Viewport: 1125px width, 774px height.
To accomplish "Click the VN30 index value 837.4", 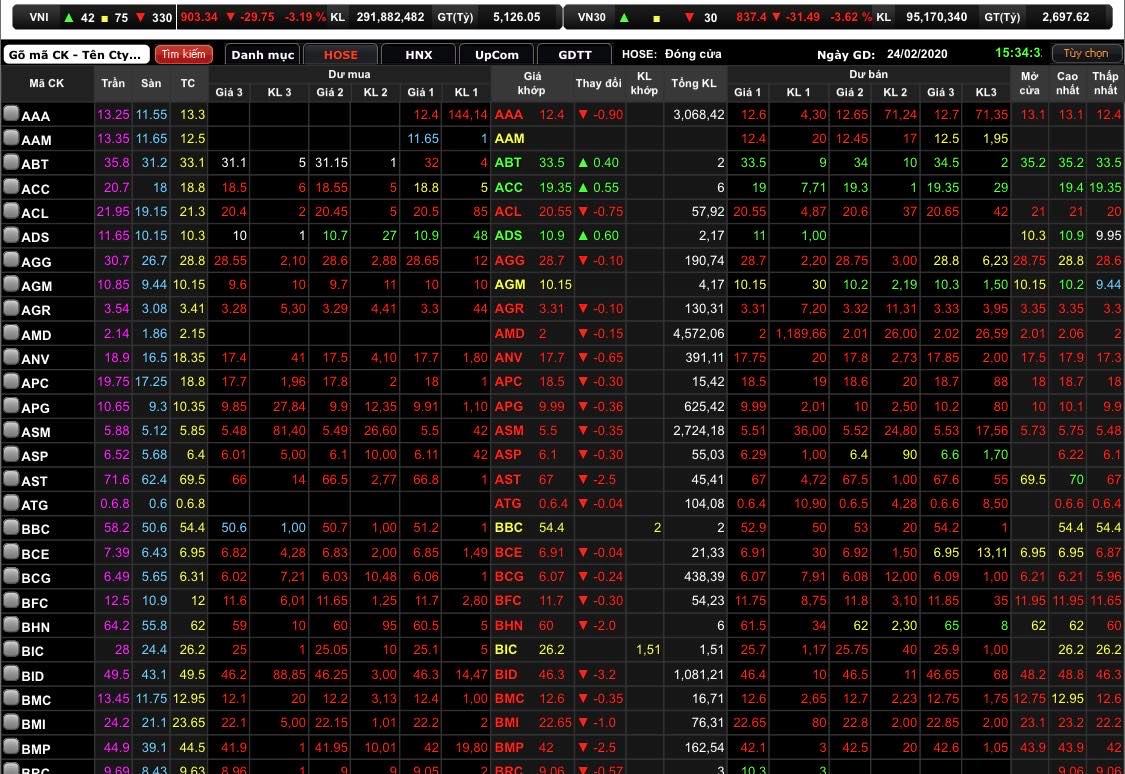I will (751, 16).
